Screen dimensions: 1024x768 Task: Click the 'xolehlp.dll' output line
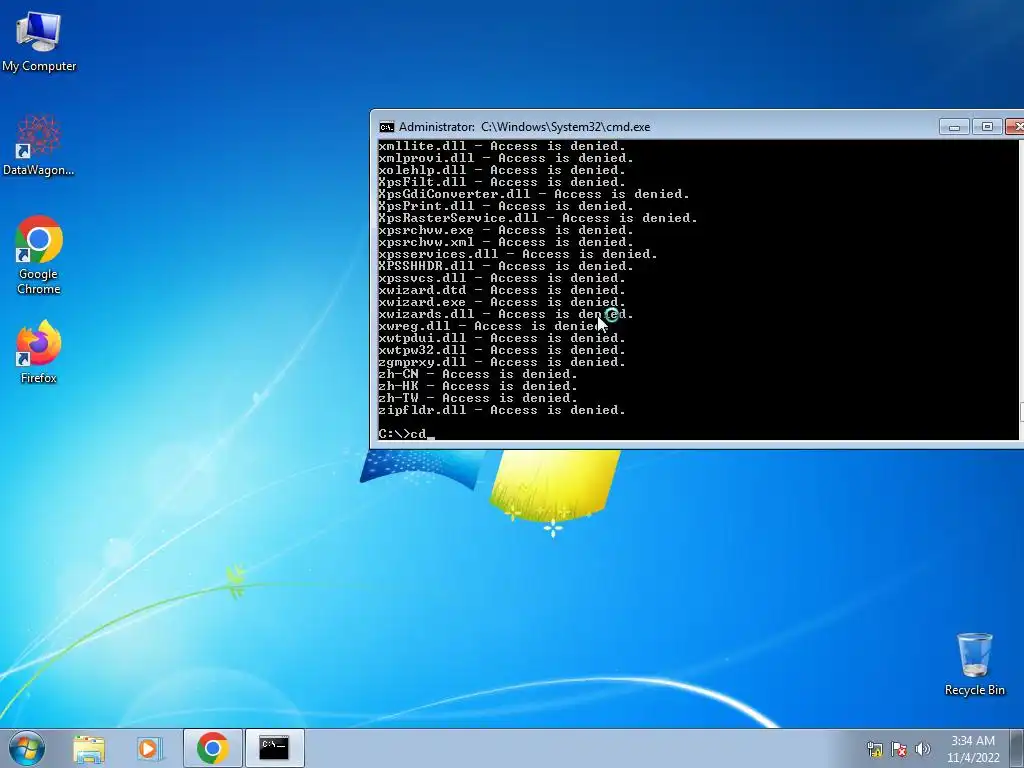(502, 170)
